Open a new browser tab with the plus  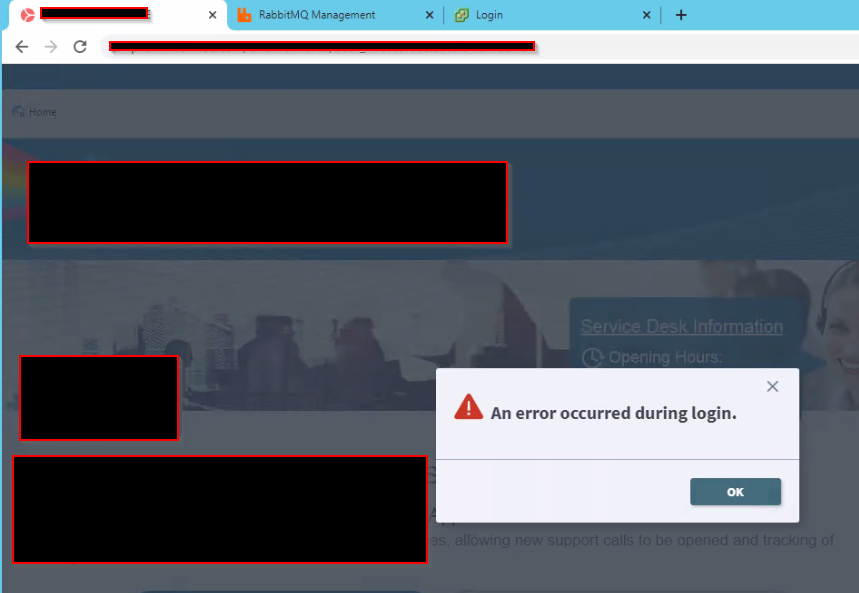tap(681, 15)
